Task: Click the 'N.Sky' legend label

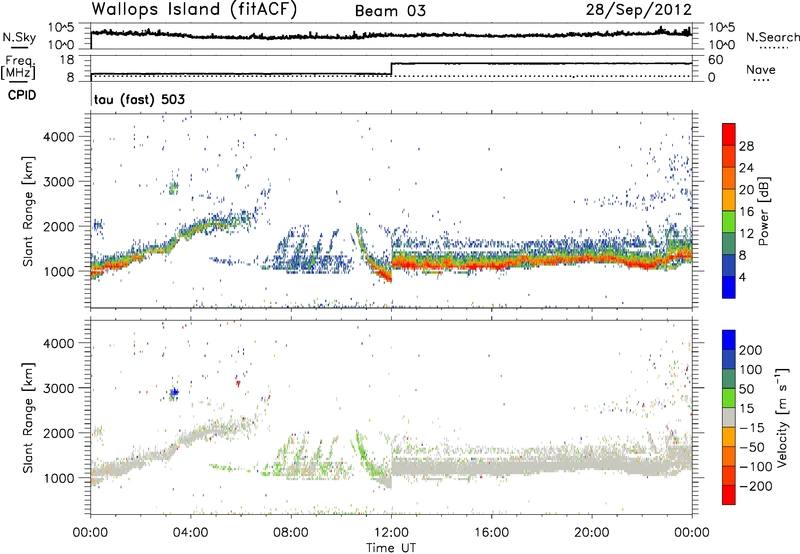Action: pyautogui.click(x=19, y=37)
